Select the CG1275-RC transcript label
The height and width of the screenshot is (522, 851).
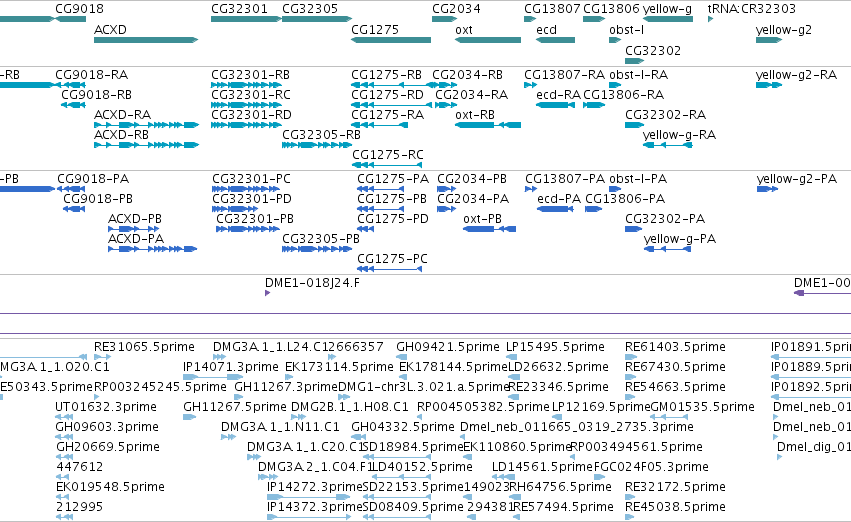point(388,155)
